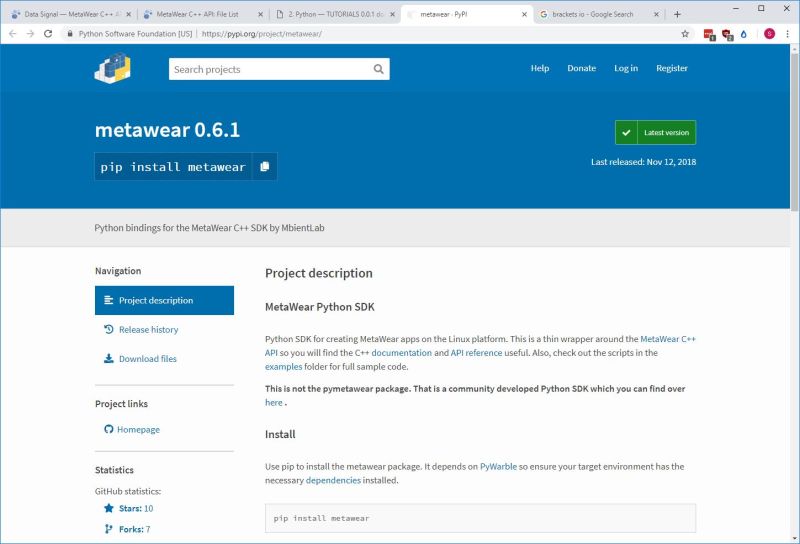Viewport: 800px width, 544px height.
Task: Copy pip install command to clipboard
Action: pyautogui.click(x=264, y=166)
